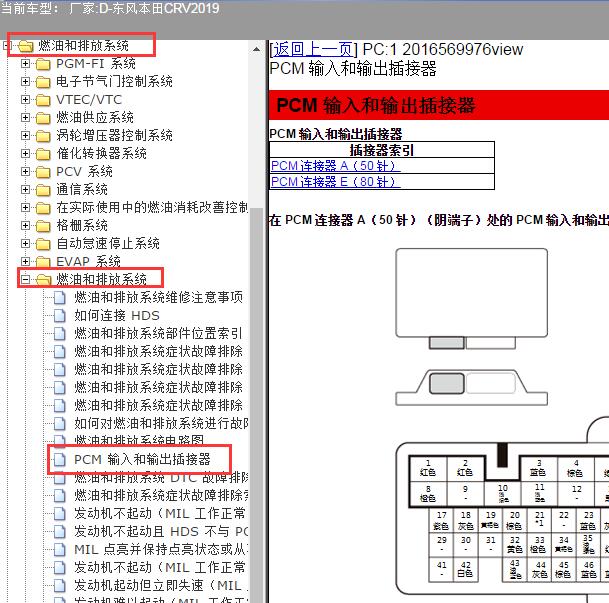Image resolution: width=609 pixels, height=603 pixels.
Task: Click the tree panel vertical scrollbar thumb
Action: [x=256, y=404]
